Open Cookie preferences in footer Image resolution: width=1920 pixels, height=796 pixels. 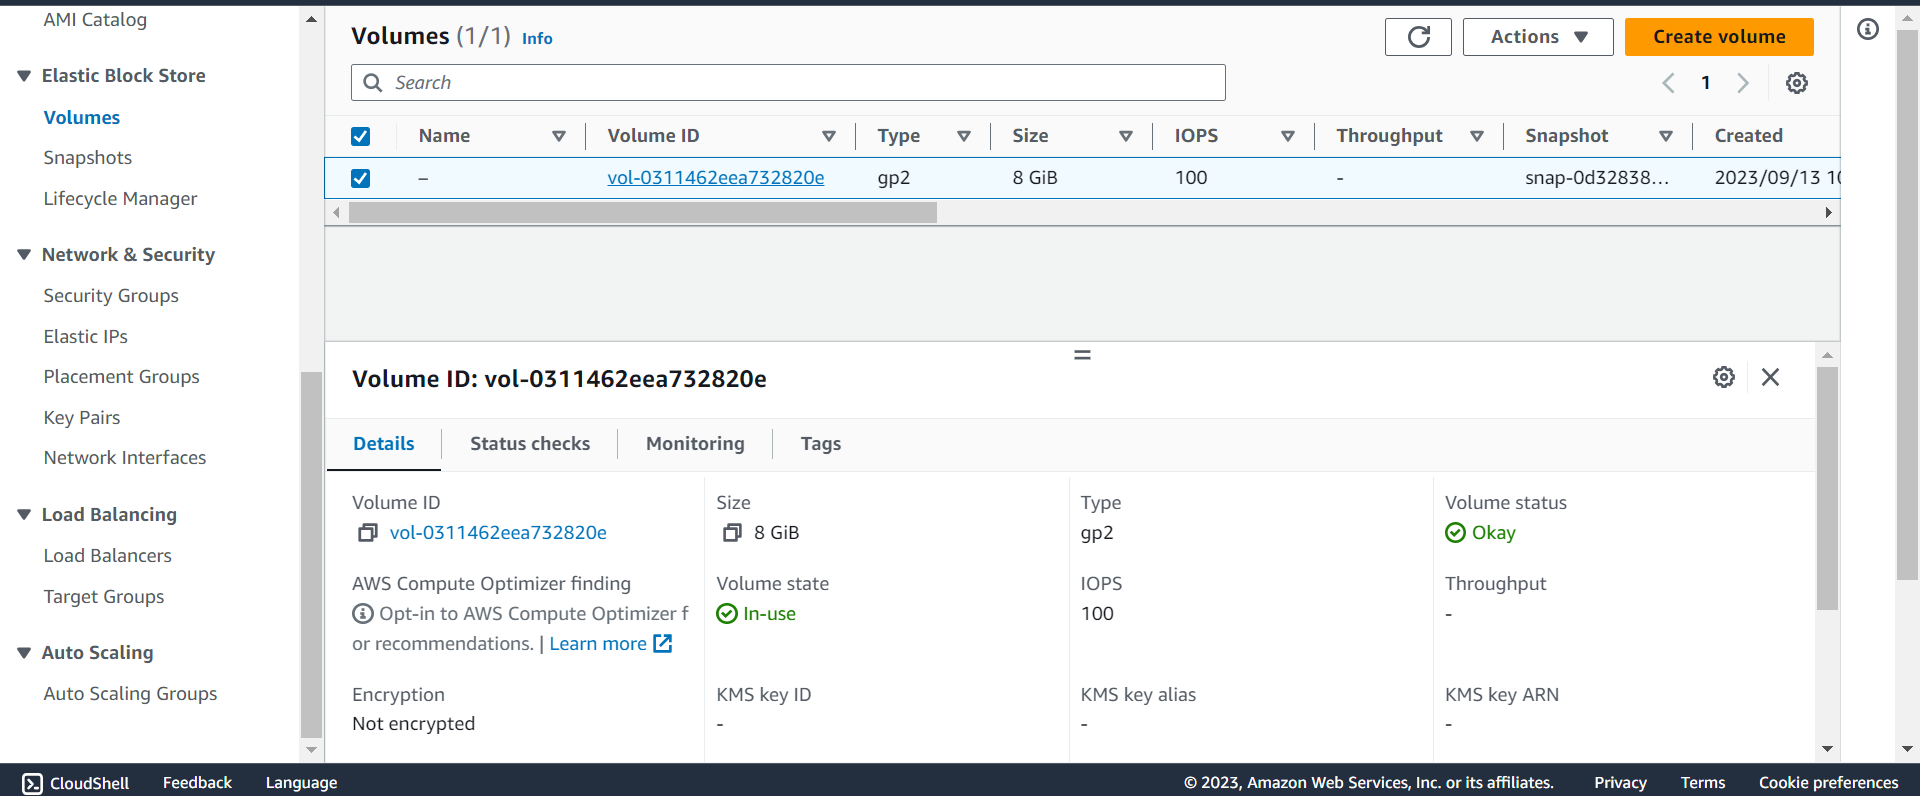[1828, 783]
